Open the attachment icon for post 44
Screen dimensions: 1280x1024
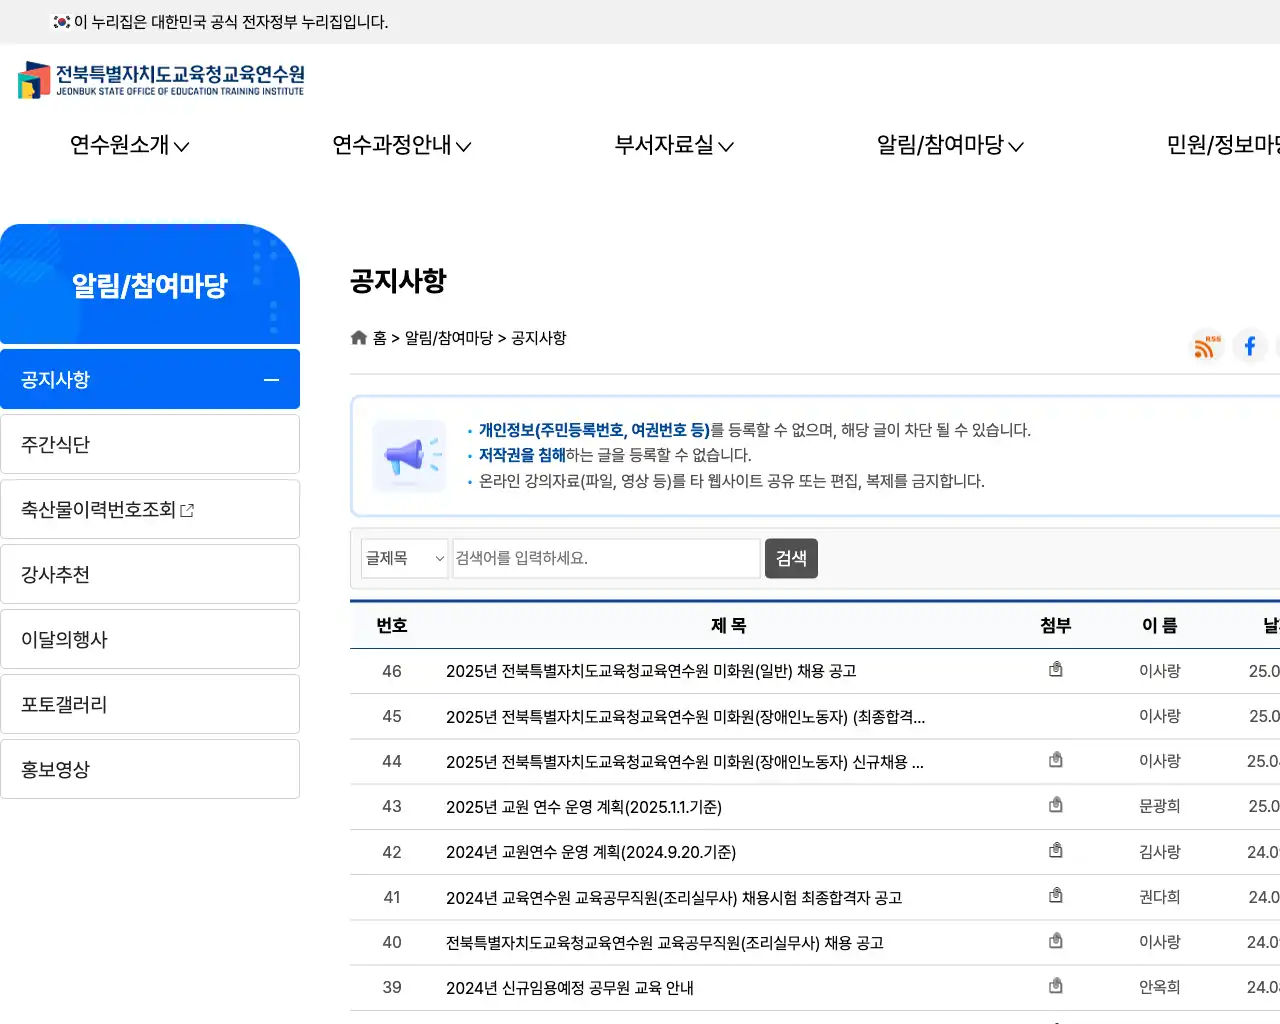pyautogui.click(x=1055, y=761)
